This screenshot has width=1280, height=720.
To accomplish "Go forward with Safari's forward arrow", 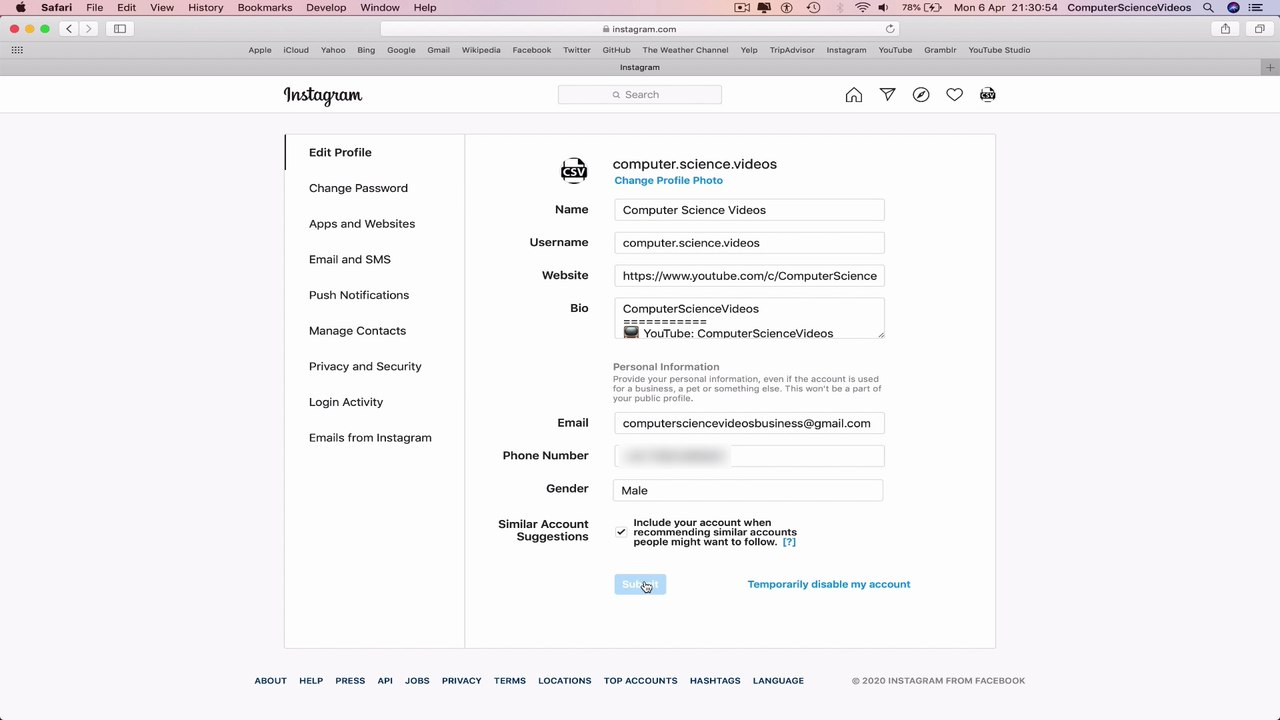I will coord(88,29).
